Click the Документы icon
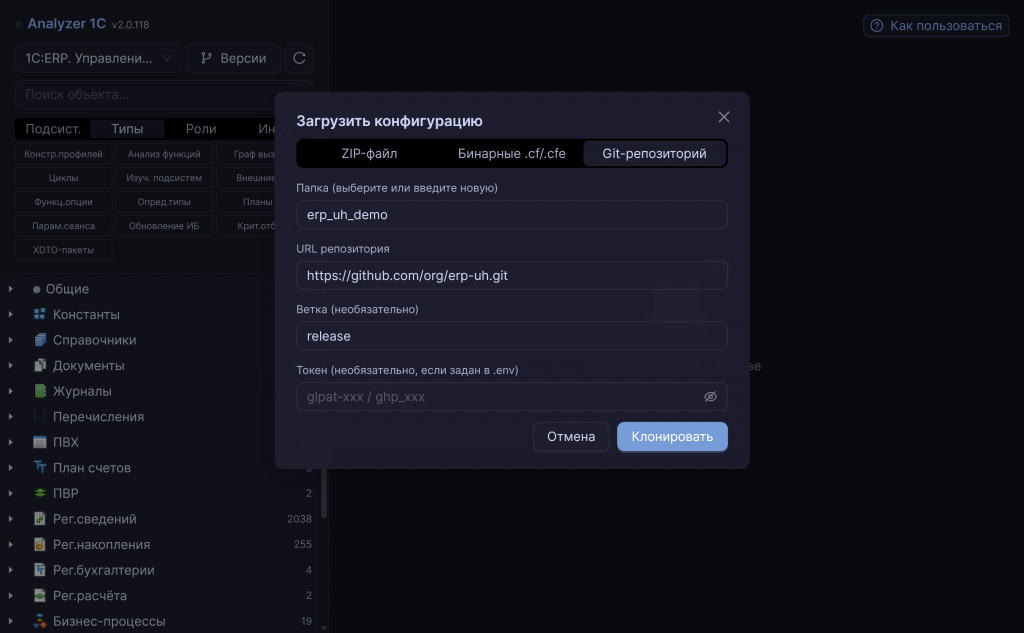This screenshot has width=1024, height=633. (40, 365)
